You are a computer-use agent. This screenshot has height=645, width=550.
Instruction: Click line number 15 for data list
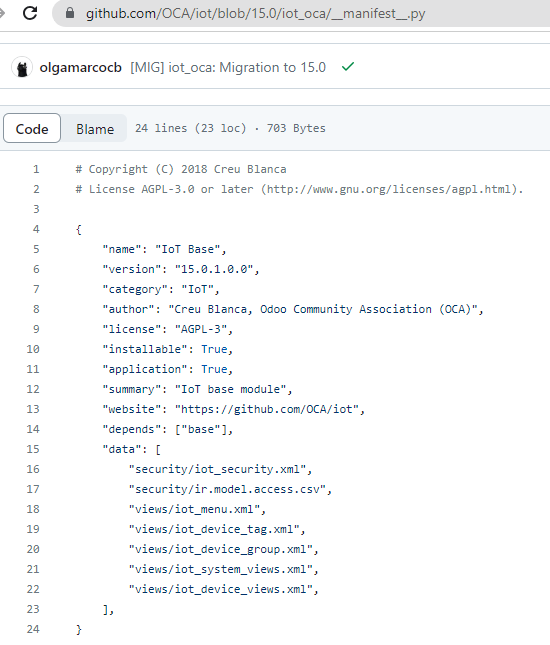pyautogui.click(x=33, y=449)
